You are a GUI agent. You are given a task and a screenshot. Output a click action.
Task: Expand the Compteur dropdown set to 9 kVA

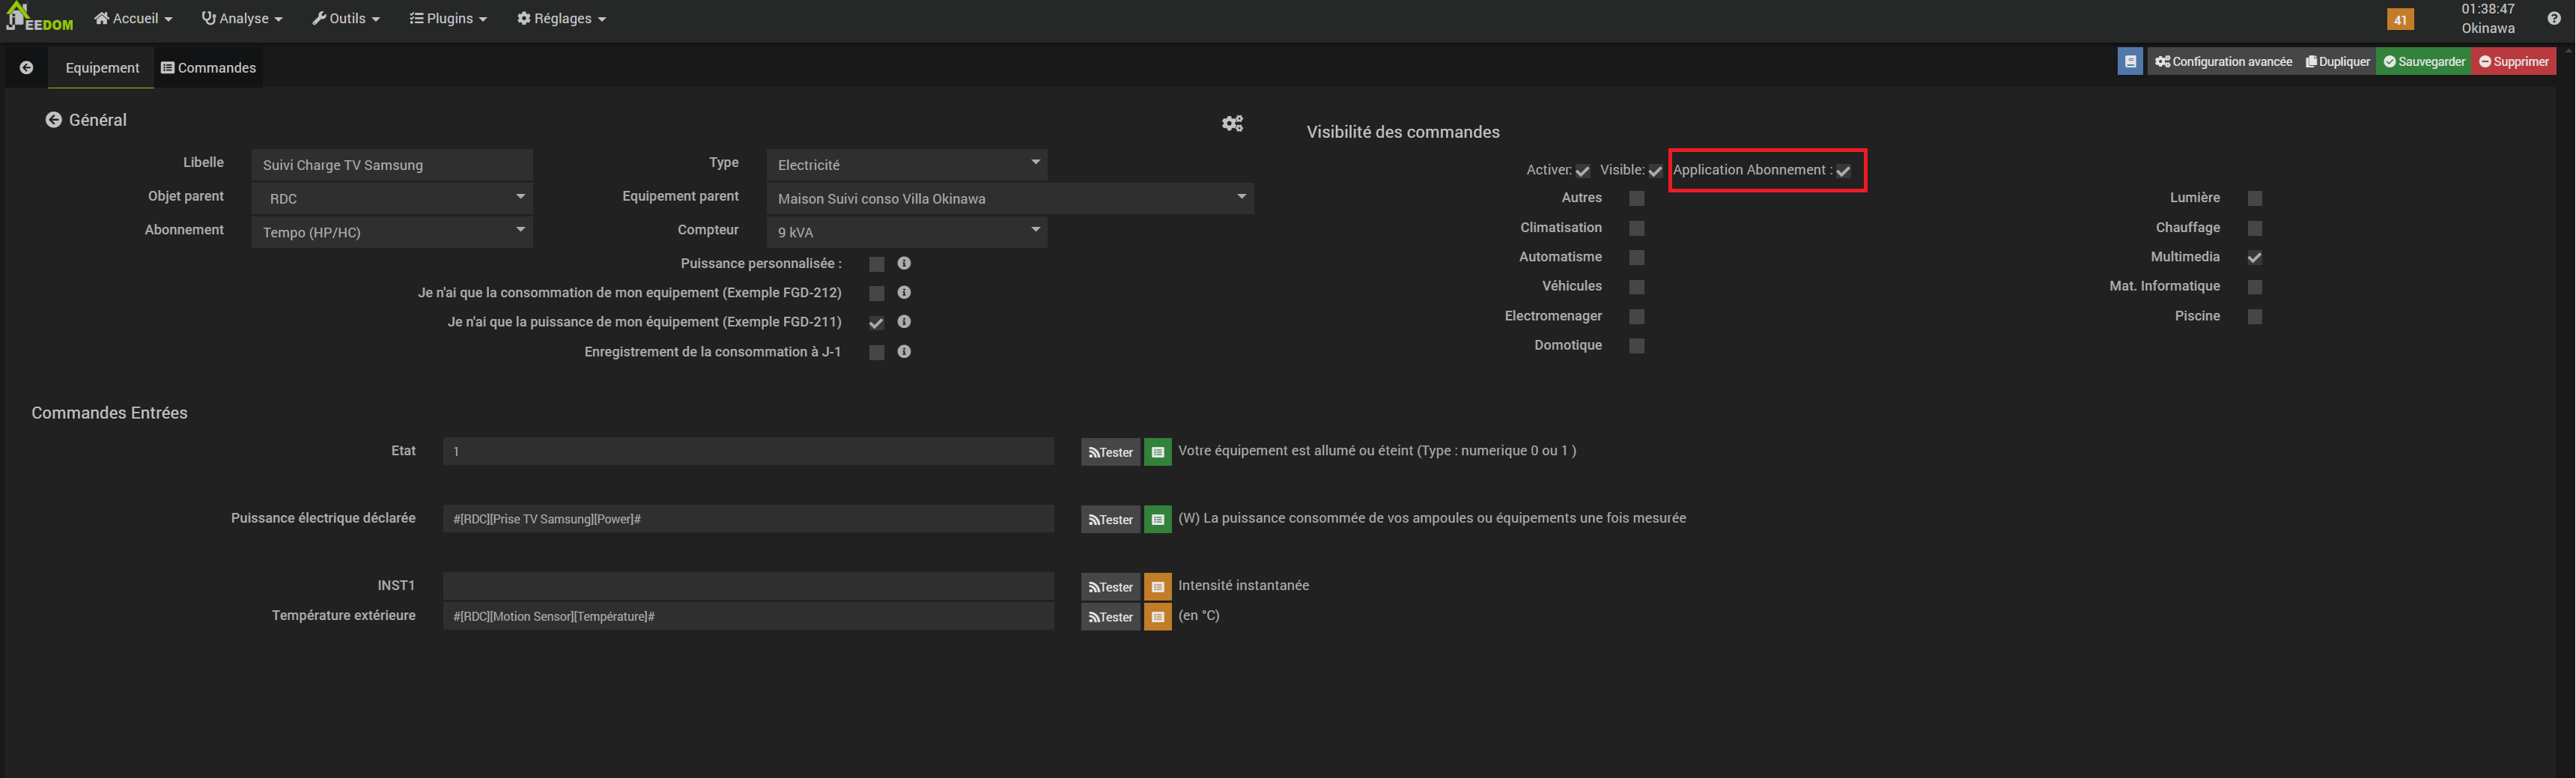[906, 232]
